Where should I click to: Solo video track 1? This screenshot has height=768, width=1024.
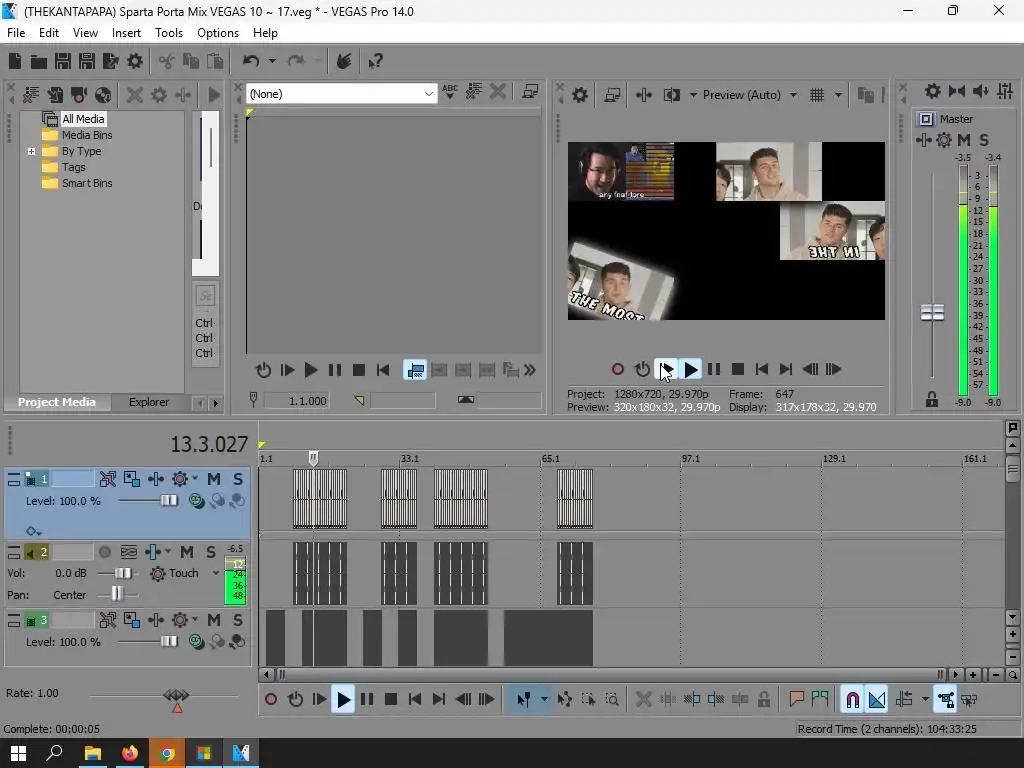pos(238,479)
